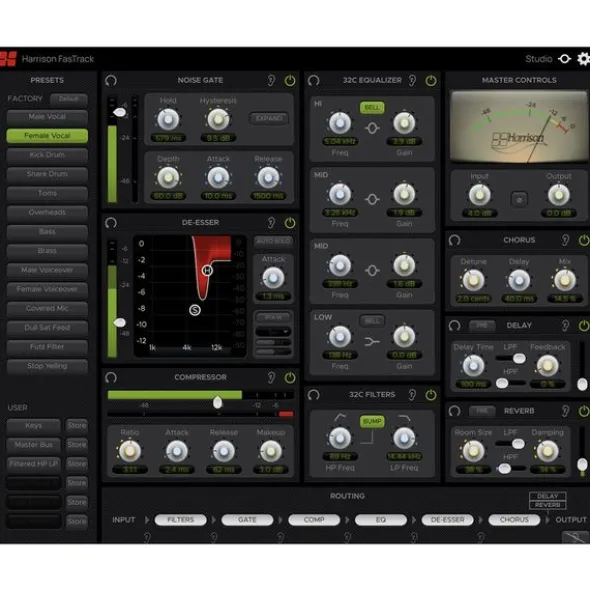590x591 pixels.
Task: Reset the 32C Equalizer module
Action: coord(314,80)
